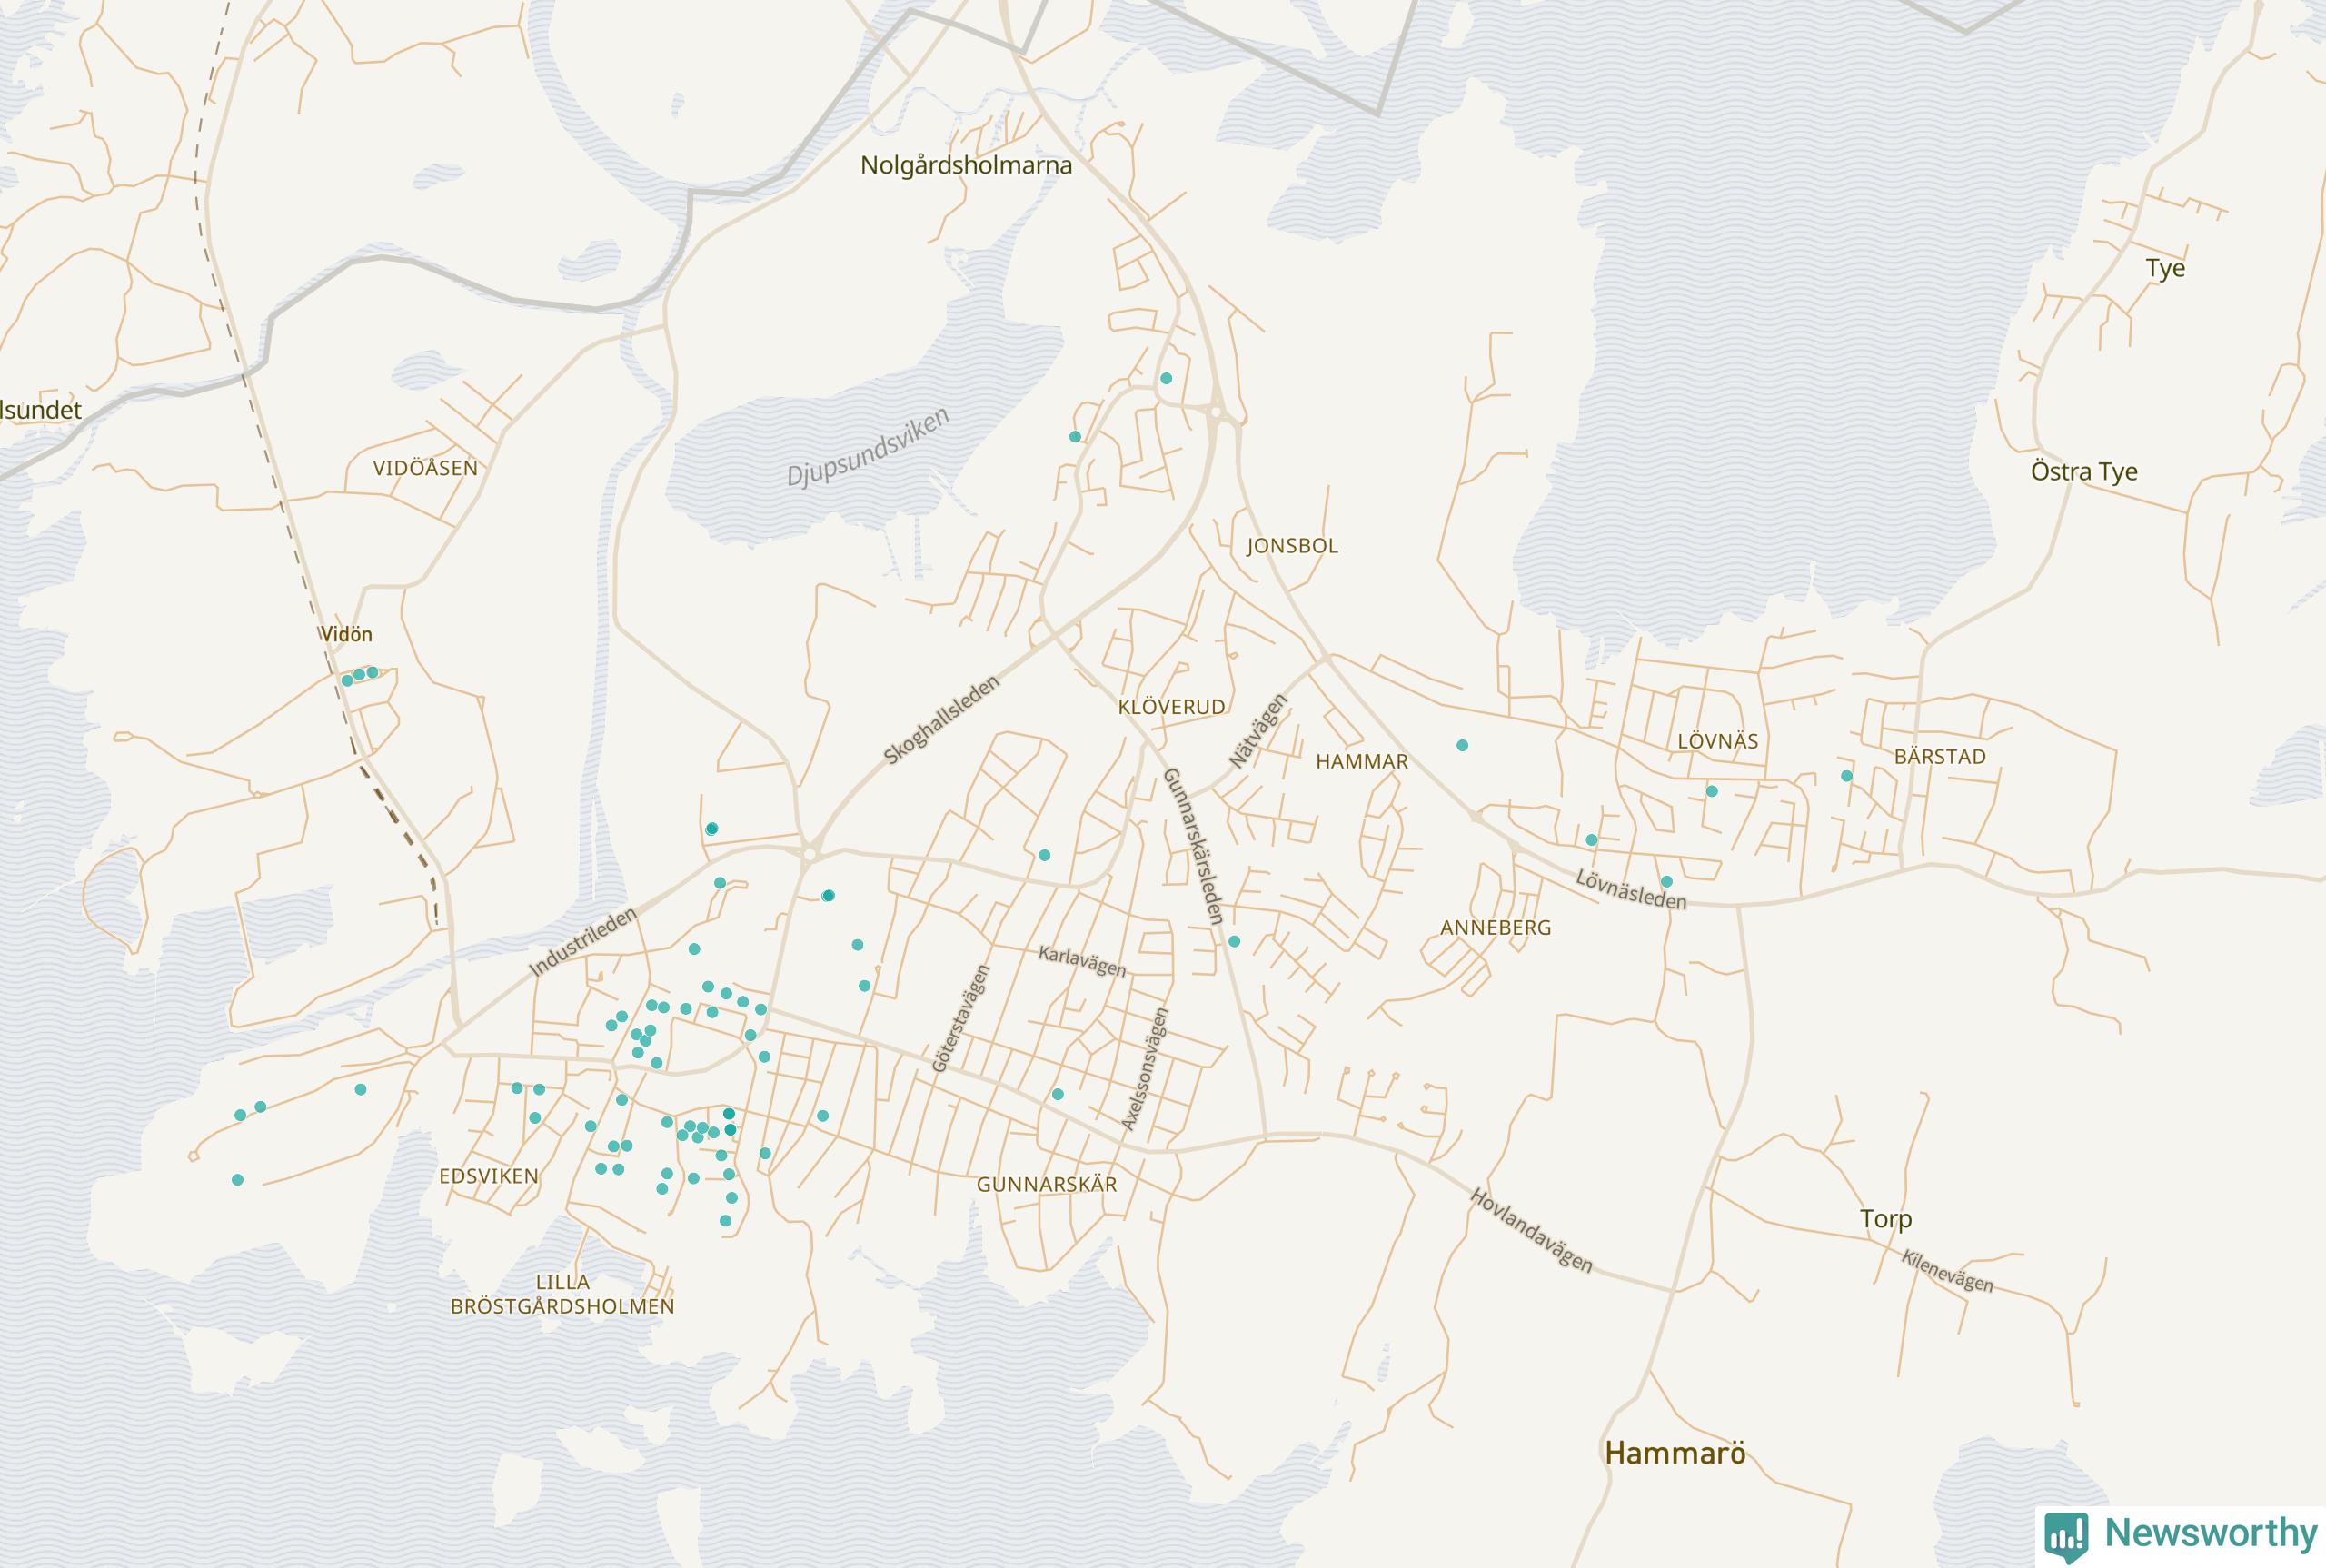Click the Torp place label
The image size is (2326, 1568).
[1886, 1218]
